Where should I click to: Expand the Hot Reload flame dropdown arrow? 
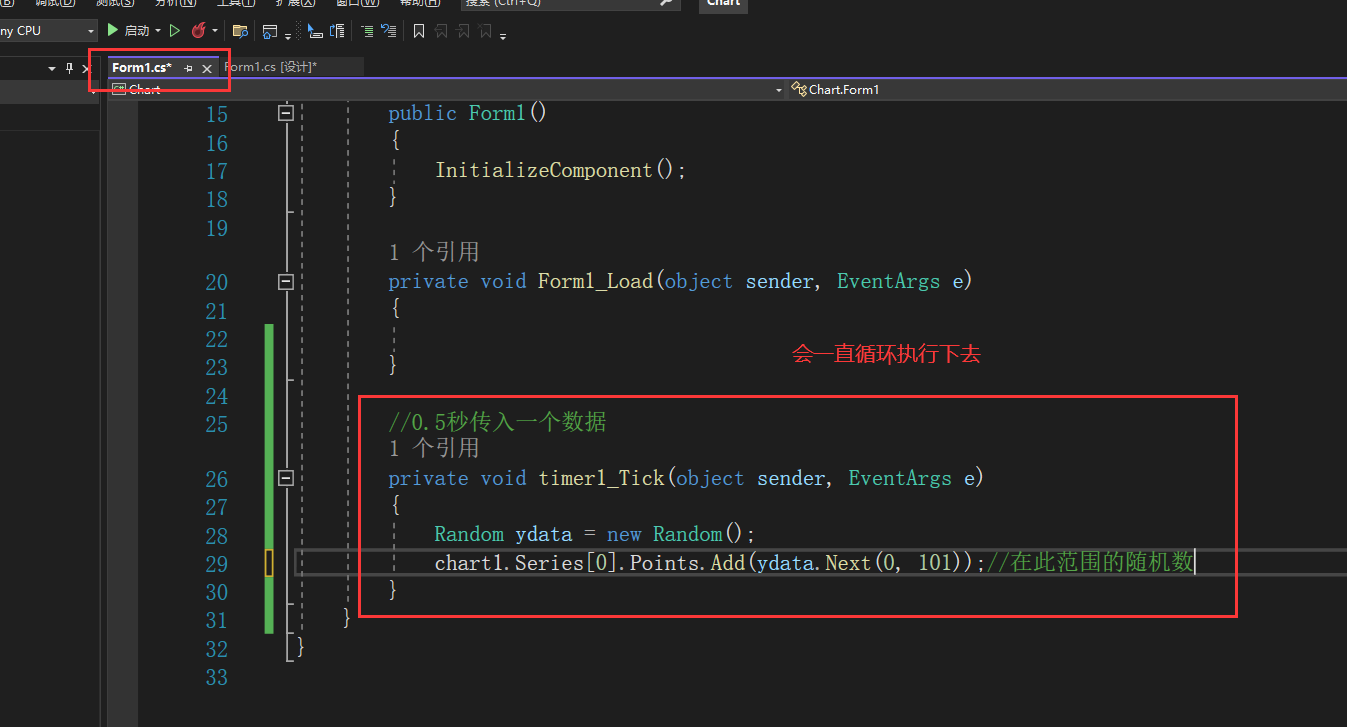(215, 31)
